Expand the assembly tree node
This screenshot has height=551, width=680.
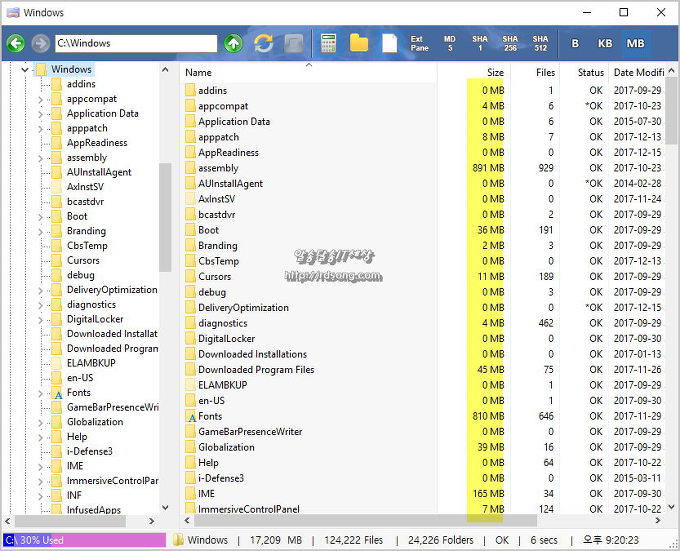tap(40, 158)
